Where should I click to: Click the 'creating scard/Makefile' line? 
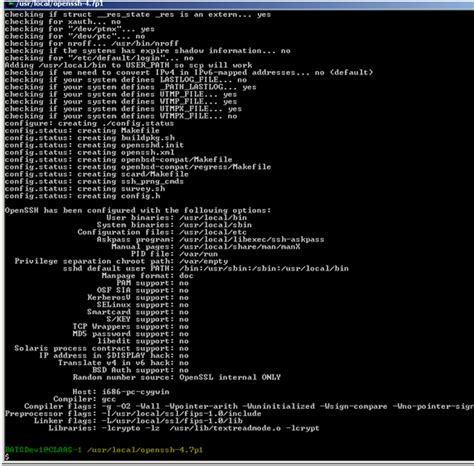97,174
